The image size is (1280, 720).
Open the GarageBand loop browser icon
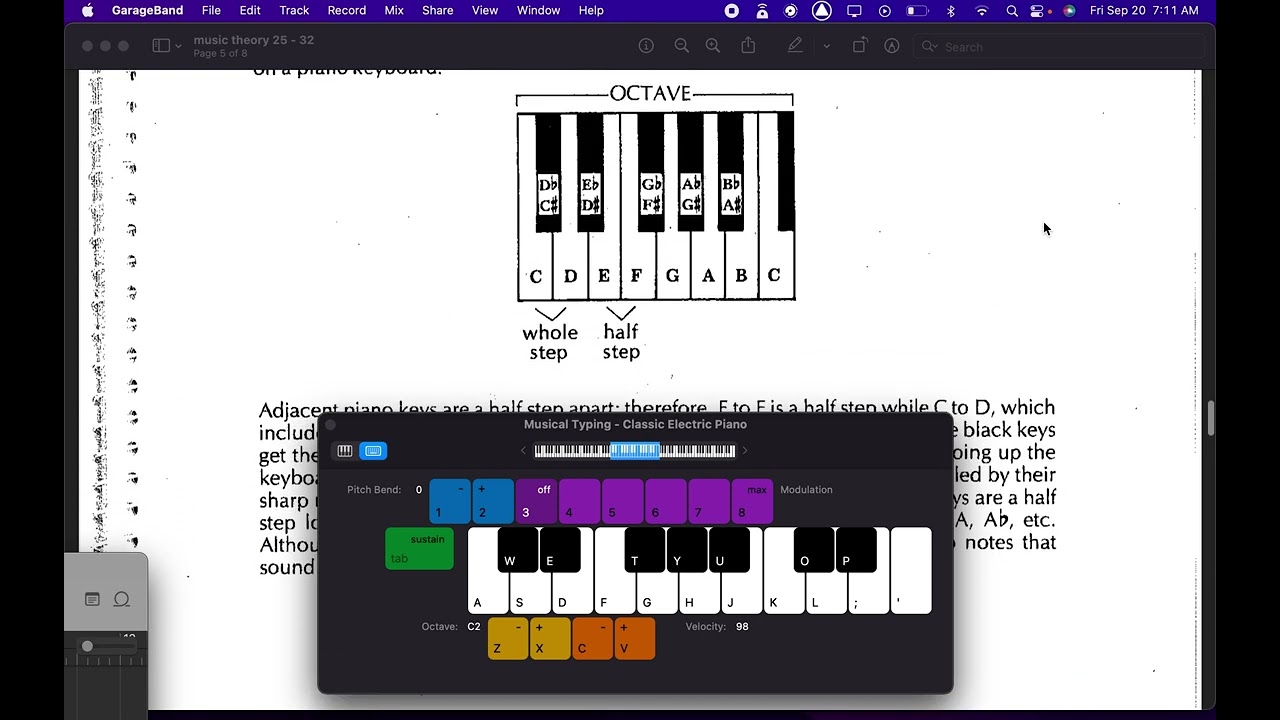[x=122, y=599]
